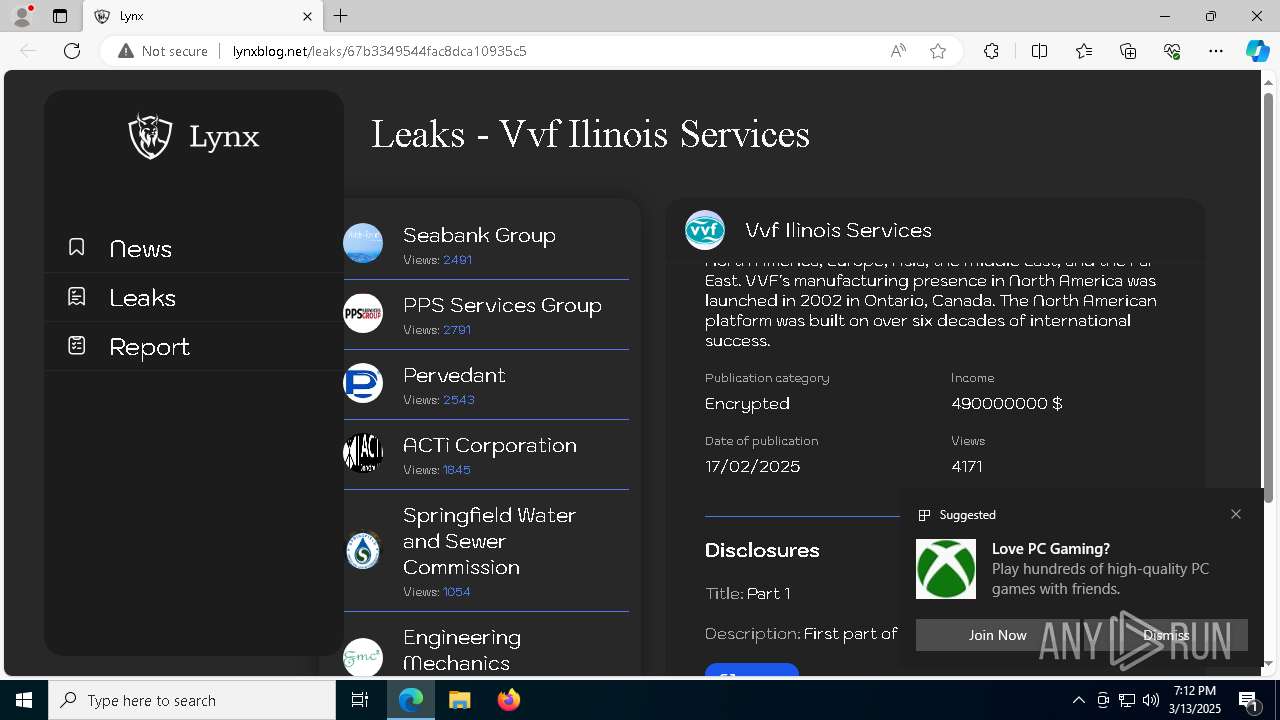Open the Read aloud feature
This screenshot has height=720, width=1280.
(898, 51)
